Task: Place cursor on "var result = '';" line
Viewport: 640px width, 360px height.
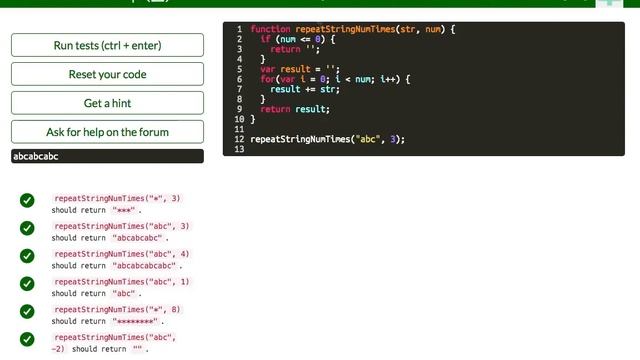Action: point(300,69)
